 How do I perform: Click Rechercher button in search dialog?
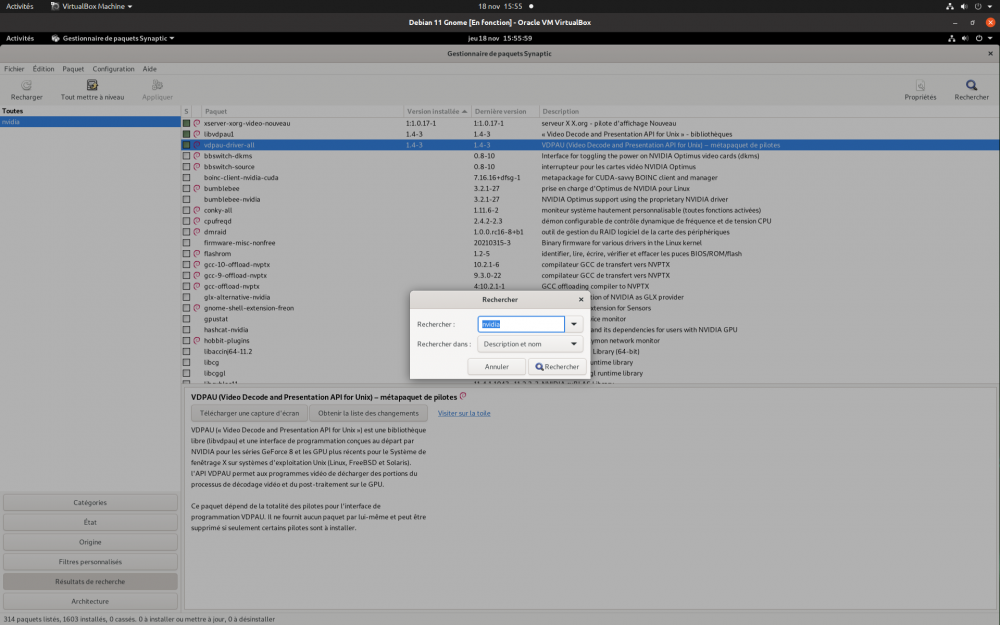tap(557, 367)
